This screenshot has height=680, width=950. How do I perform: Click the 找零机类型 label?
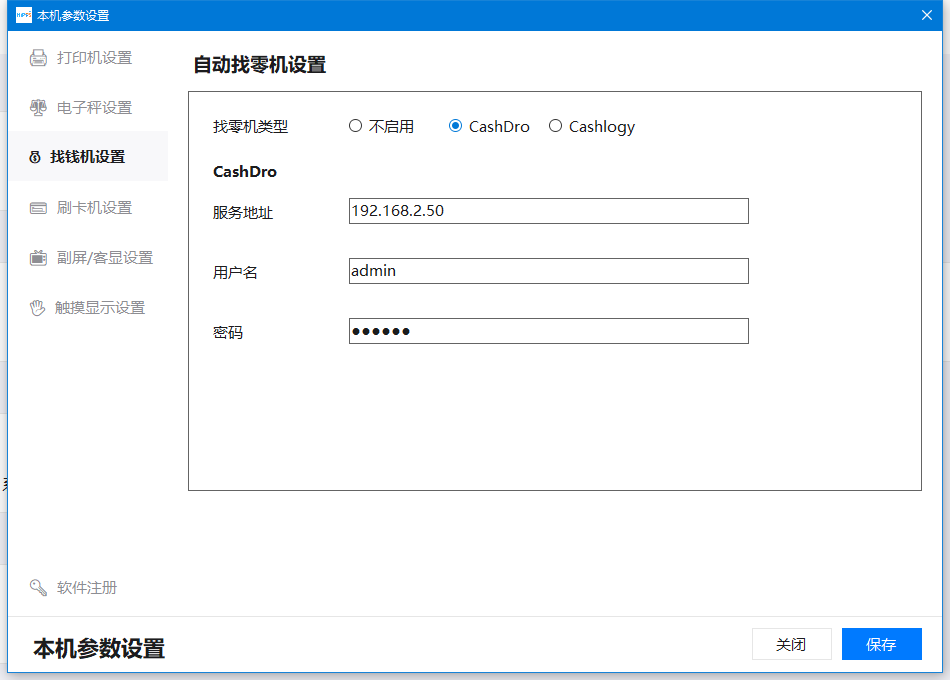click(250, 127)
